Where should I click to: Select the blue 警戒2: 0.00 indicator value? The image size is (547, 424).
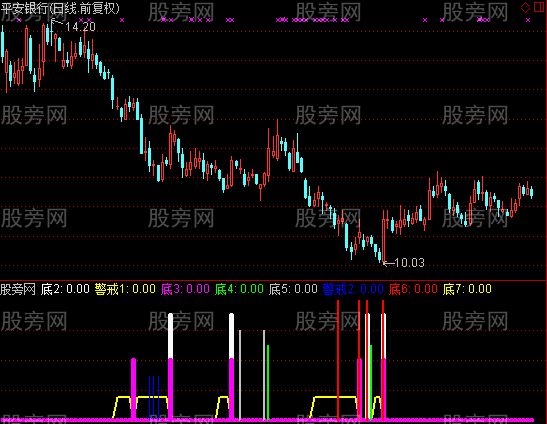[353, 289]
